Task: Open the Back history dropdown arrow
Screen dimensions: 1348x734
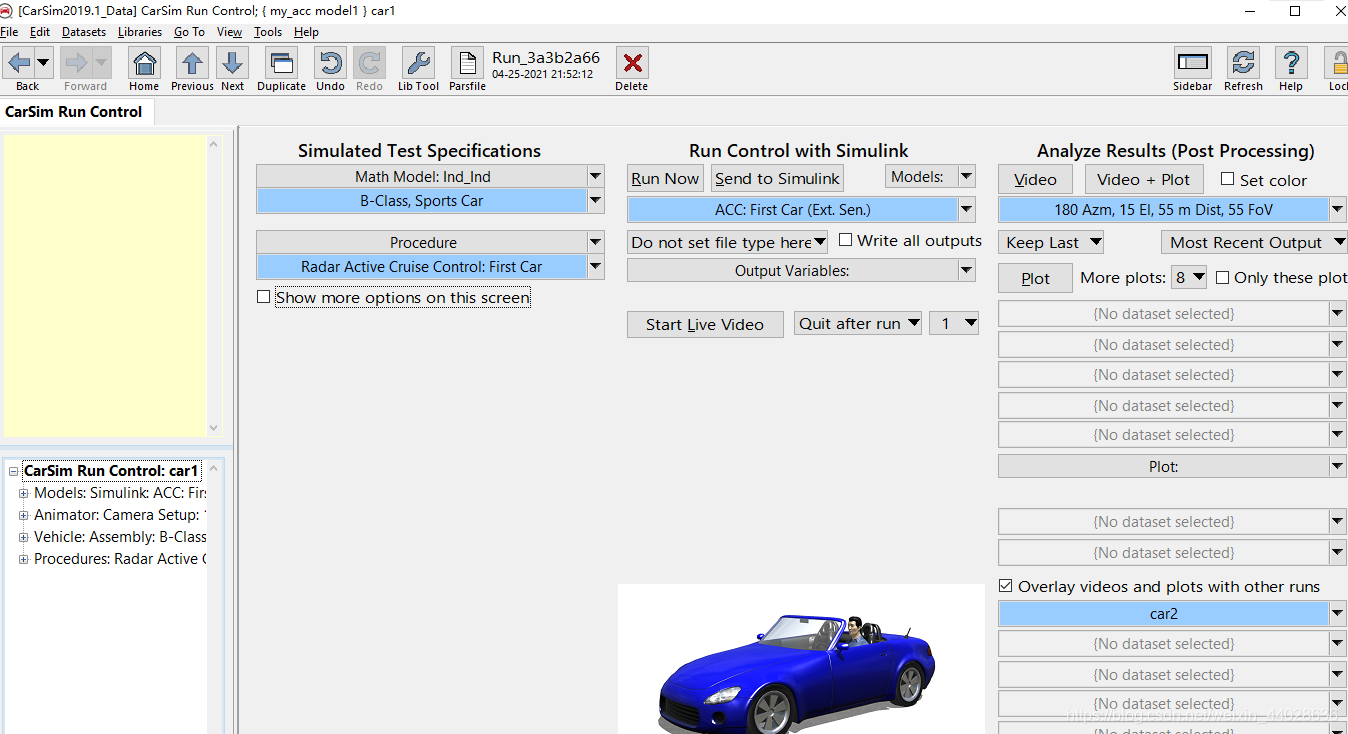Action: click(43, 63)
